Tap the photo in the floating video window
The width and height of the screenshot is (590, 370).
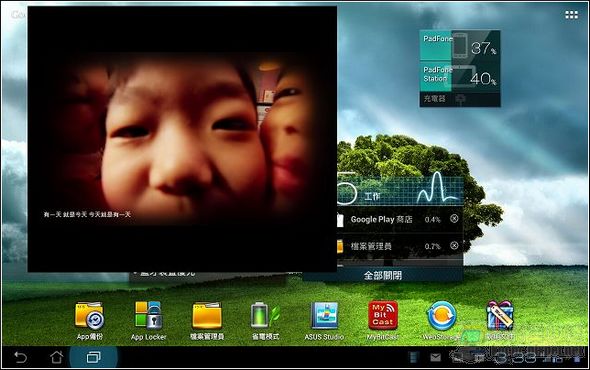(182, 139)
